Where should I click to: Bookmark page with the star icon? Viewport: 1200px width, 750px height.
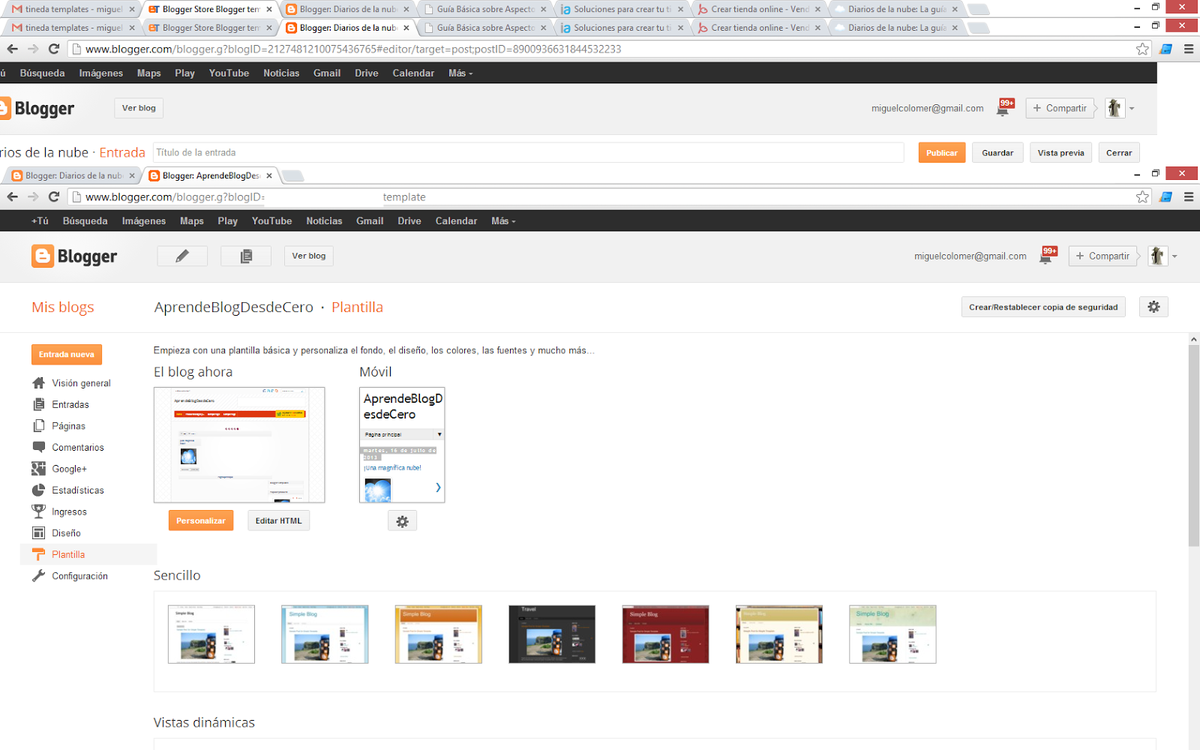tap(1142, 197)
